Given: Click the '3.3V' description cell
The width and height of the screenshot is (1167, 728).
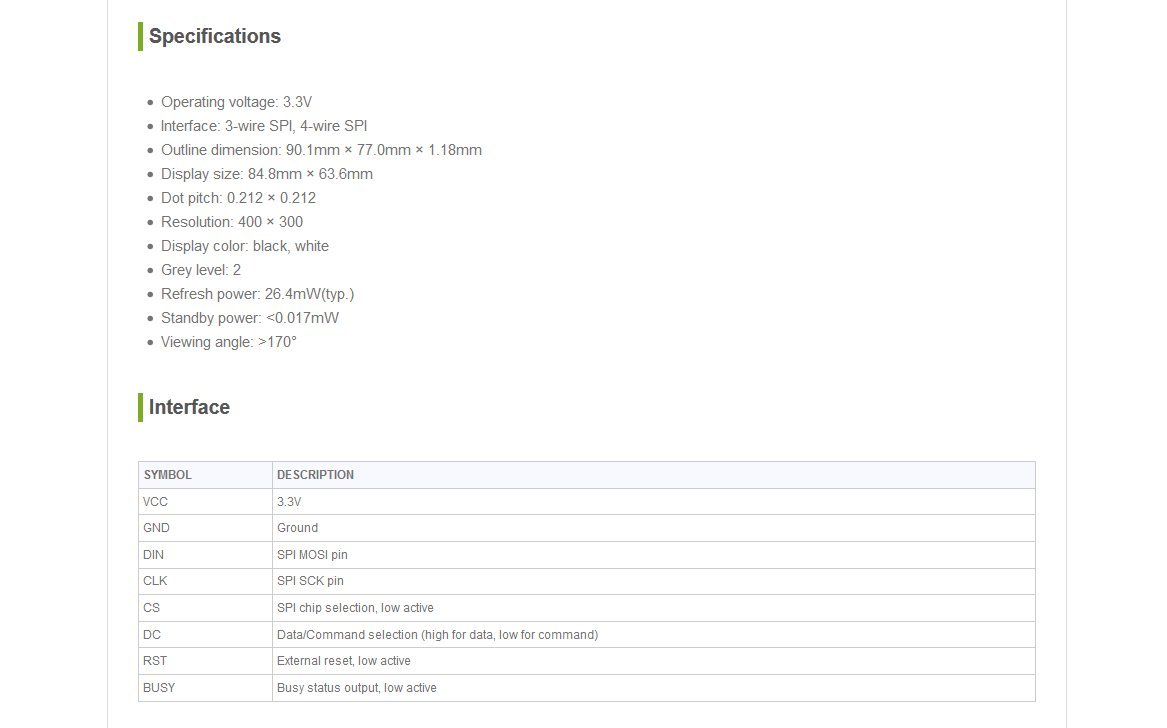Looking at the screenshot, I should point(653,502).
